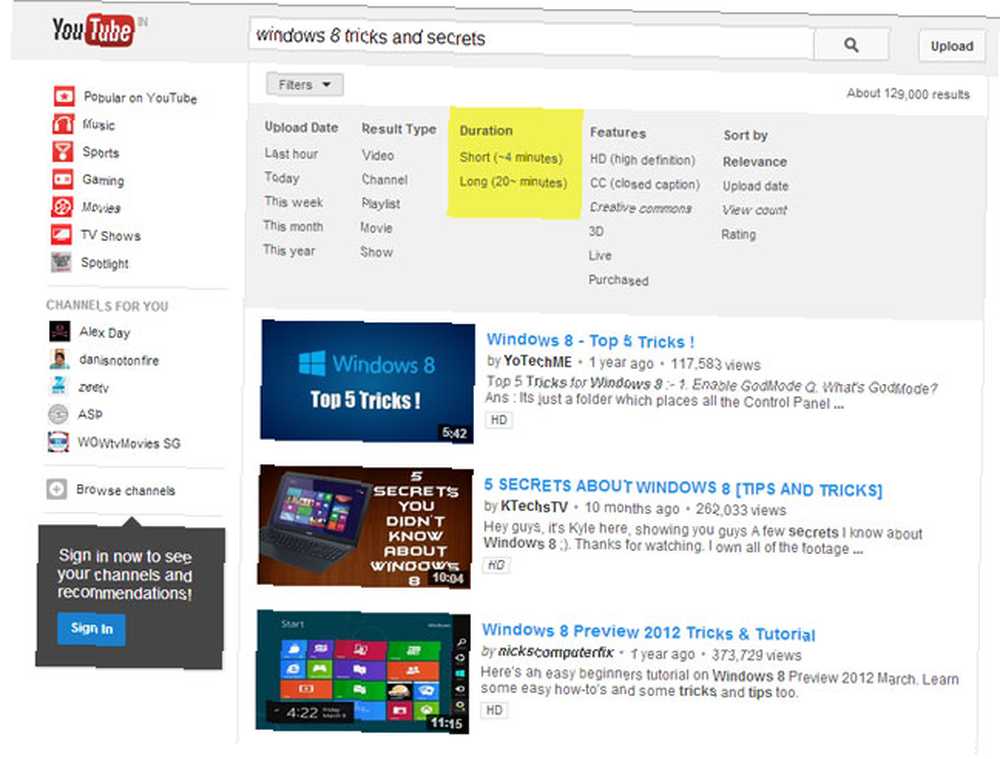The width and height of the screenshot is (1000, 759).
Task: Filter uploads by This month
Action: (293, 226)
